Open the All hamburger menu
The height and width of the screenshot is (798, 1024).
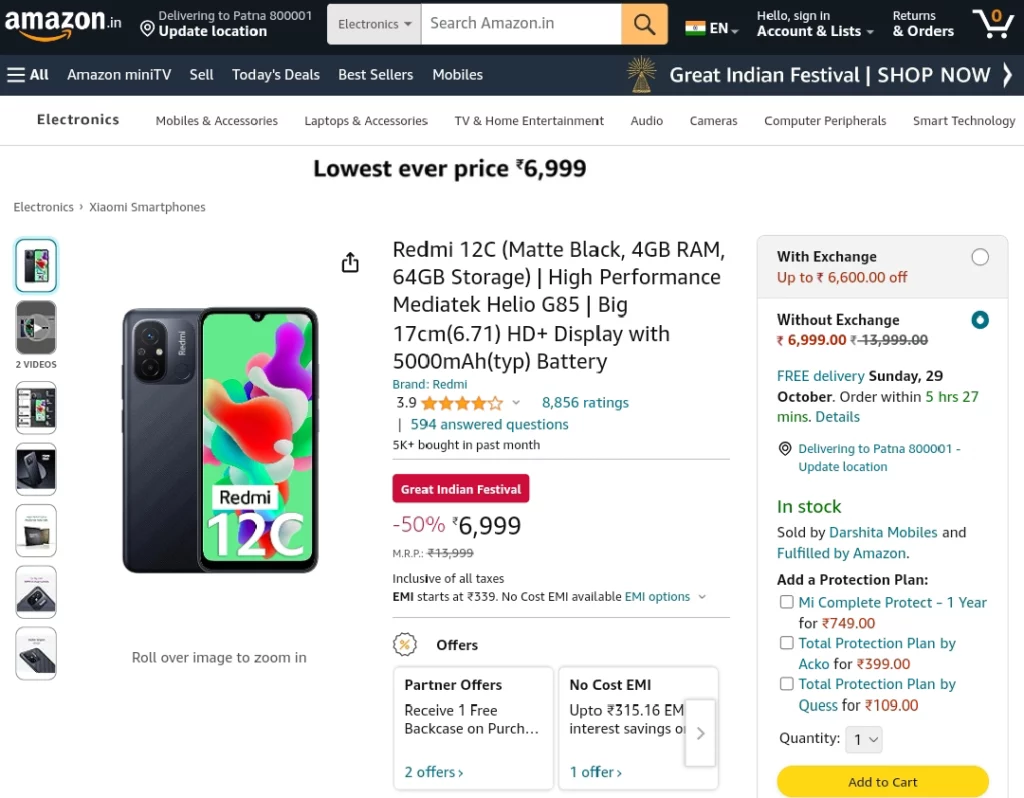coord(28,74)
